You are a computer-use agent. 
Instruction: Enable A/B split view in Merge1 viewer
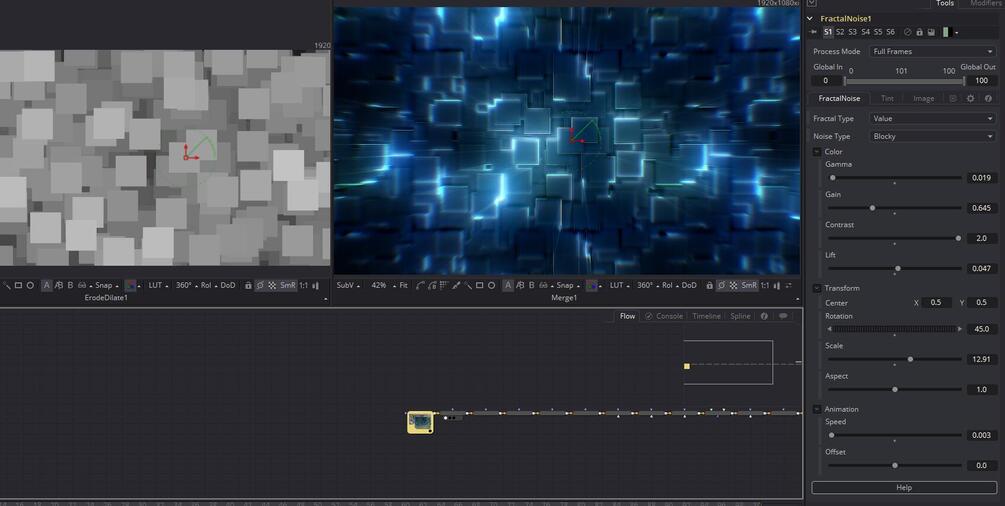click(520, 285)
